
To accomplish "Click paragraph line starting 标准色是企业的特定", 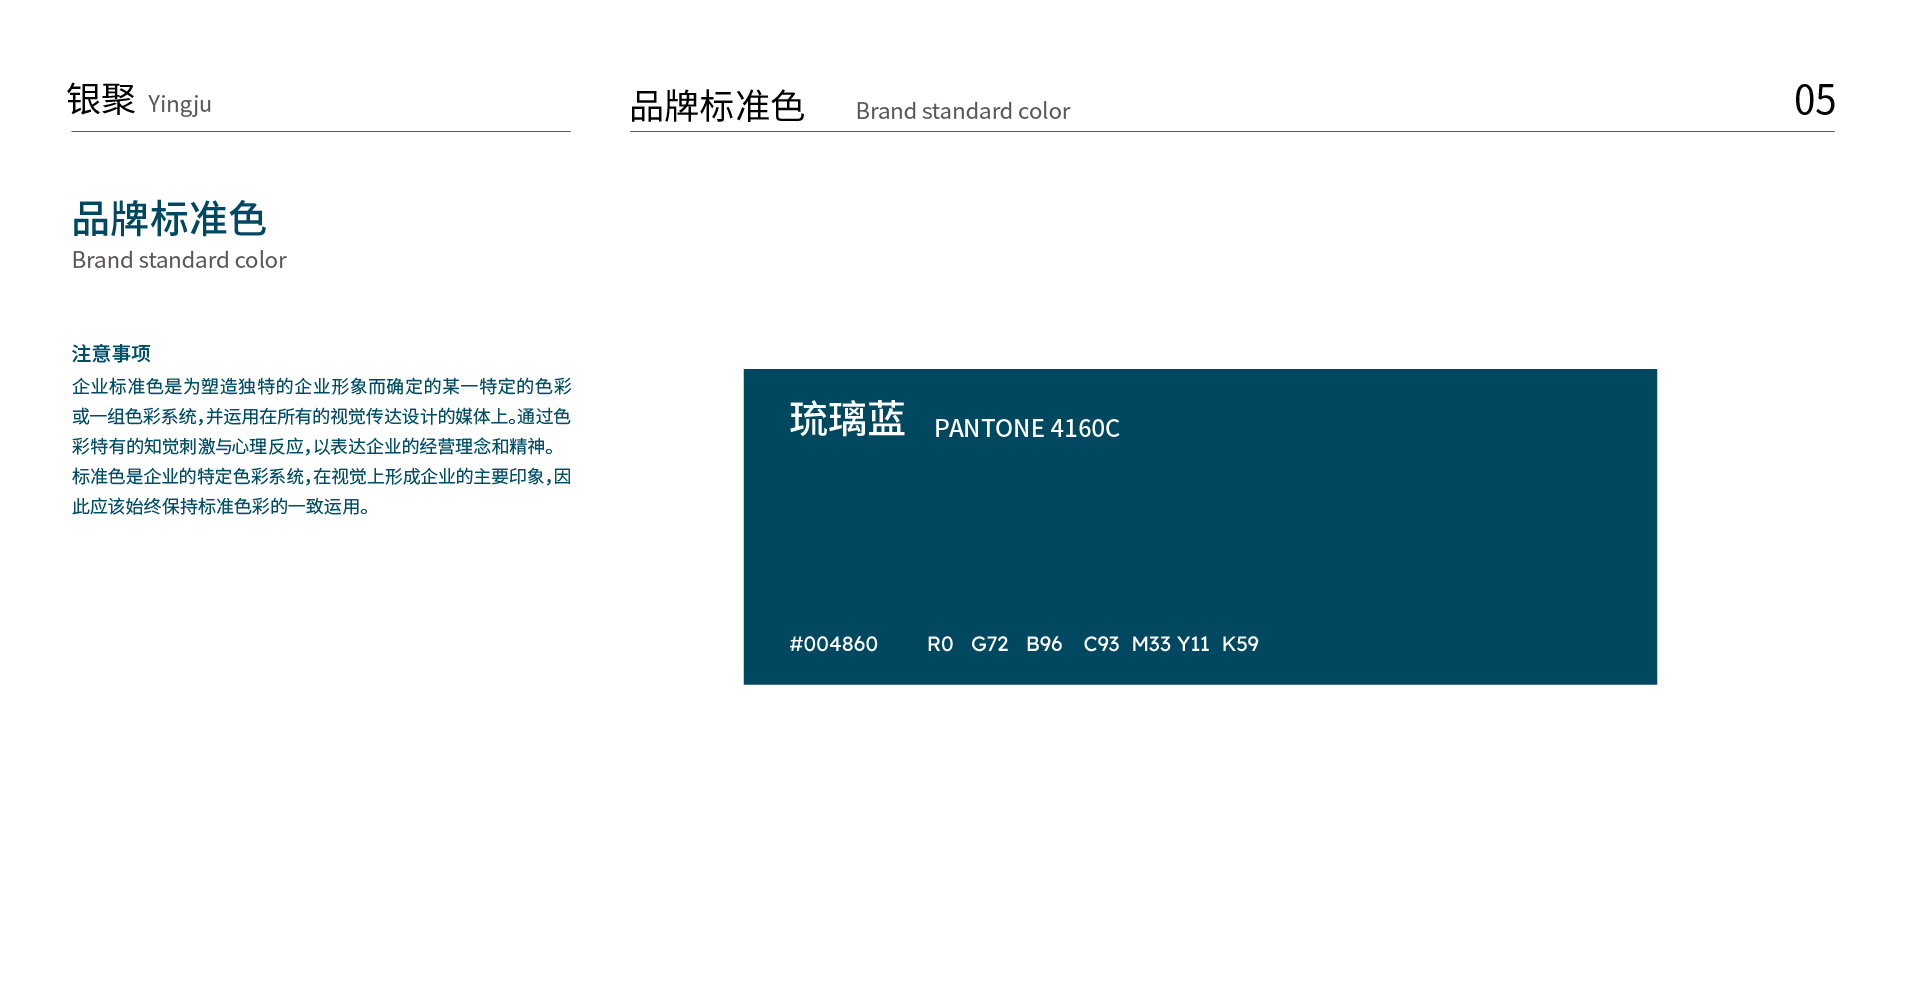I will pyautogui.click(x=322, y=476).
